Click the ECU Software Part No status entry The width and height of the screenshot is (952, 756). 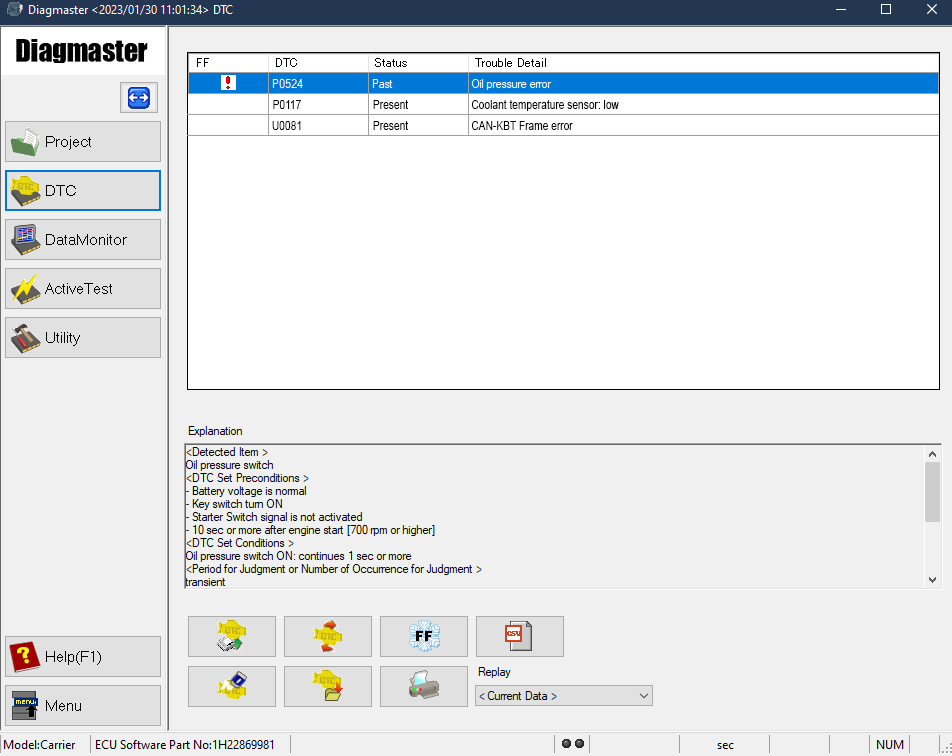[x=185, y=744]
